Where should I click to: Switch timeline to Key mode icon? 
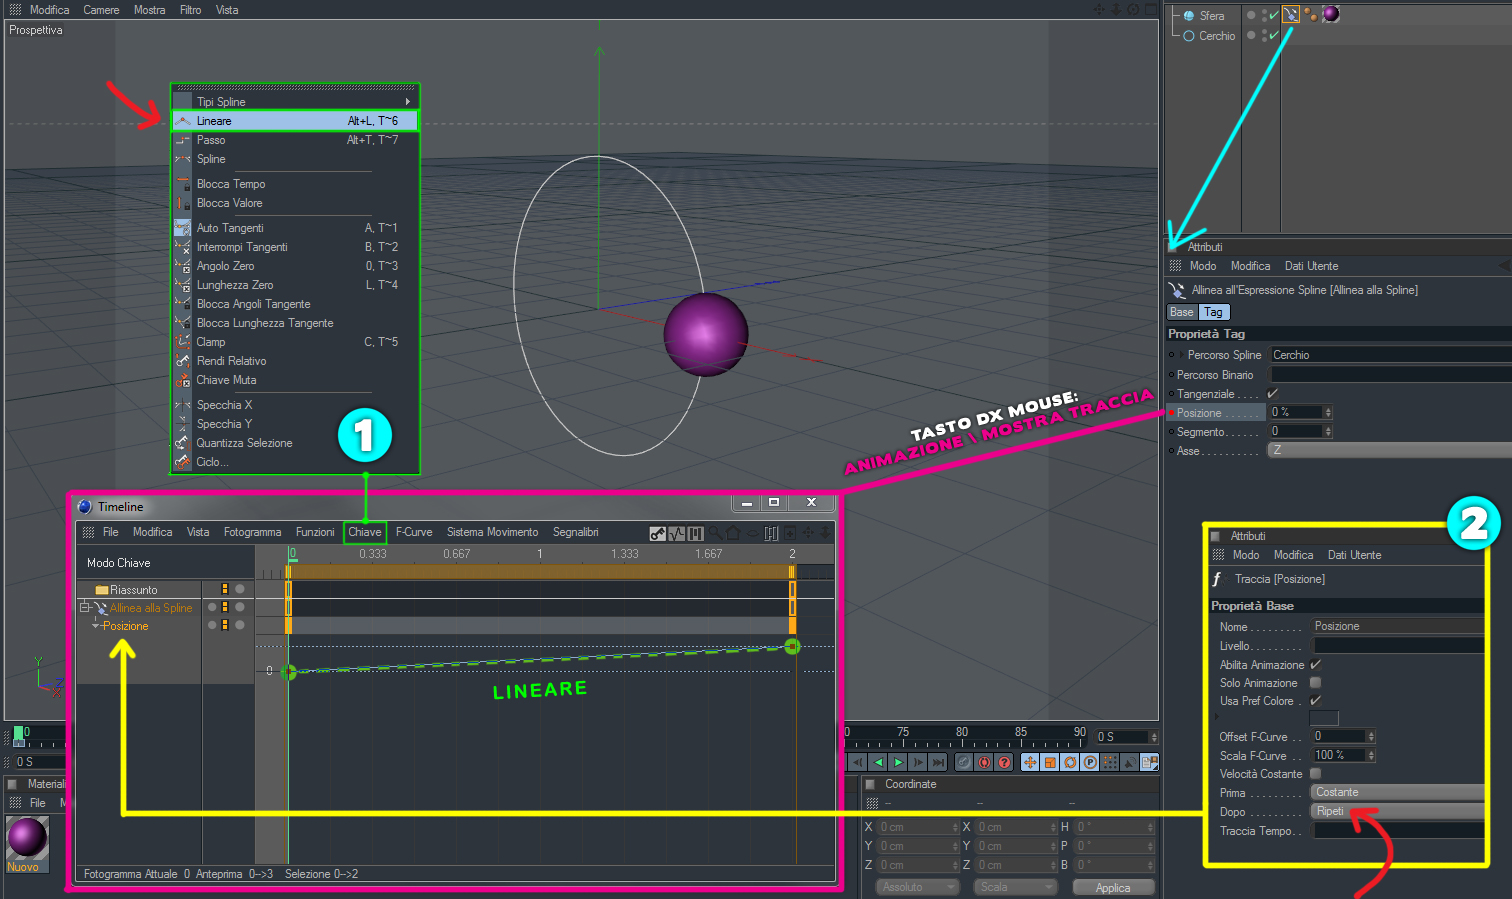pos(657,533)
